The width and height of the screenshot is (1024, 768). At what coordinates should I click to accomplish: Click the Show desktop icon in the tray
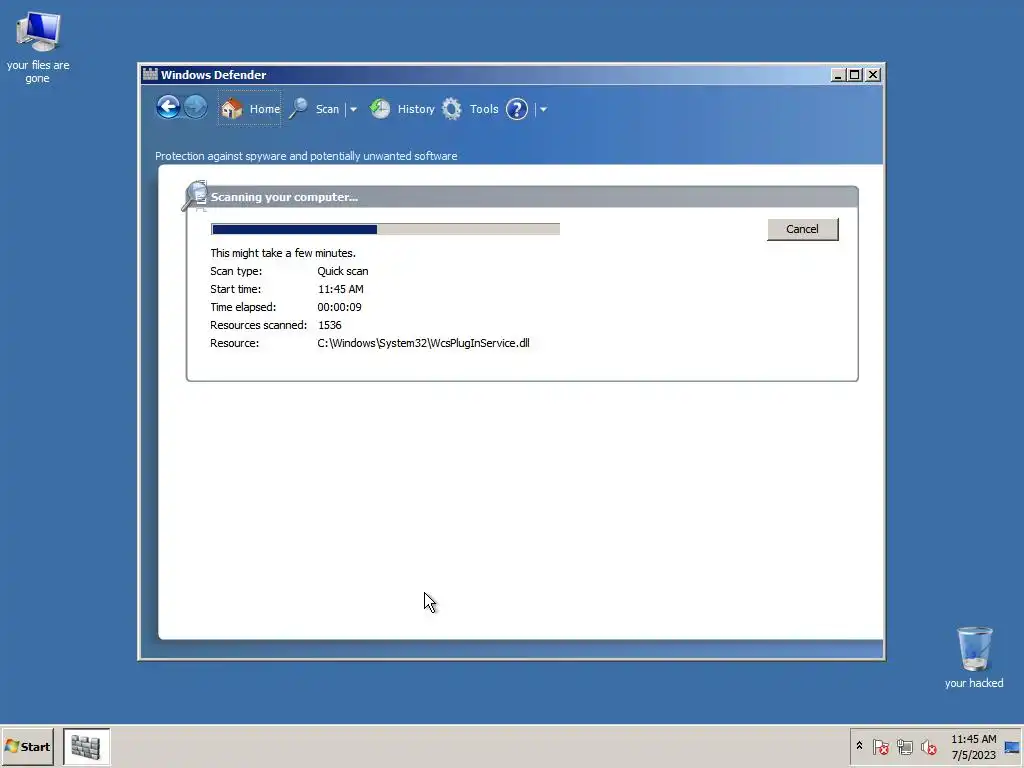(x=1012, y=747)
